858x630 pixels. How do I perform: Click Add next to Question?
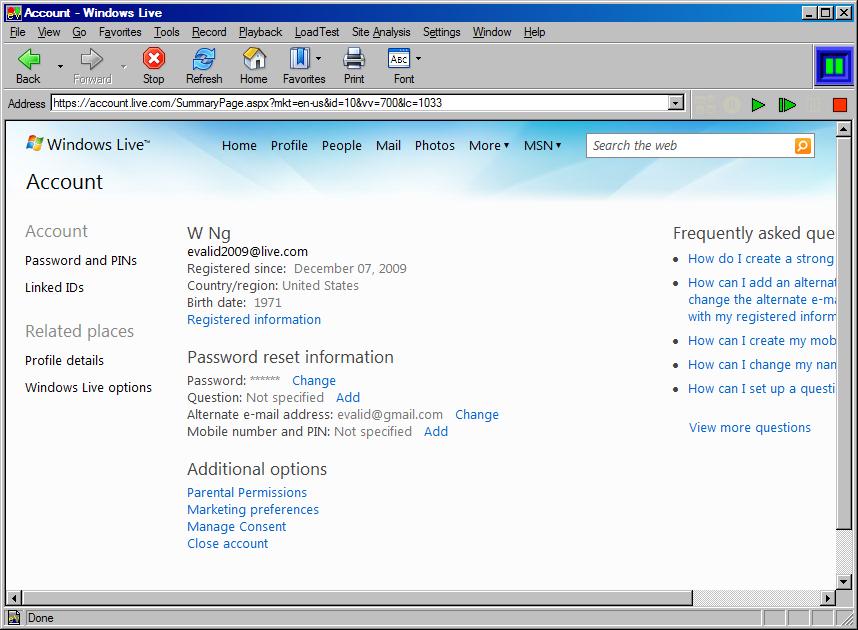(347, 397)
